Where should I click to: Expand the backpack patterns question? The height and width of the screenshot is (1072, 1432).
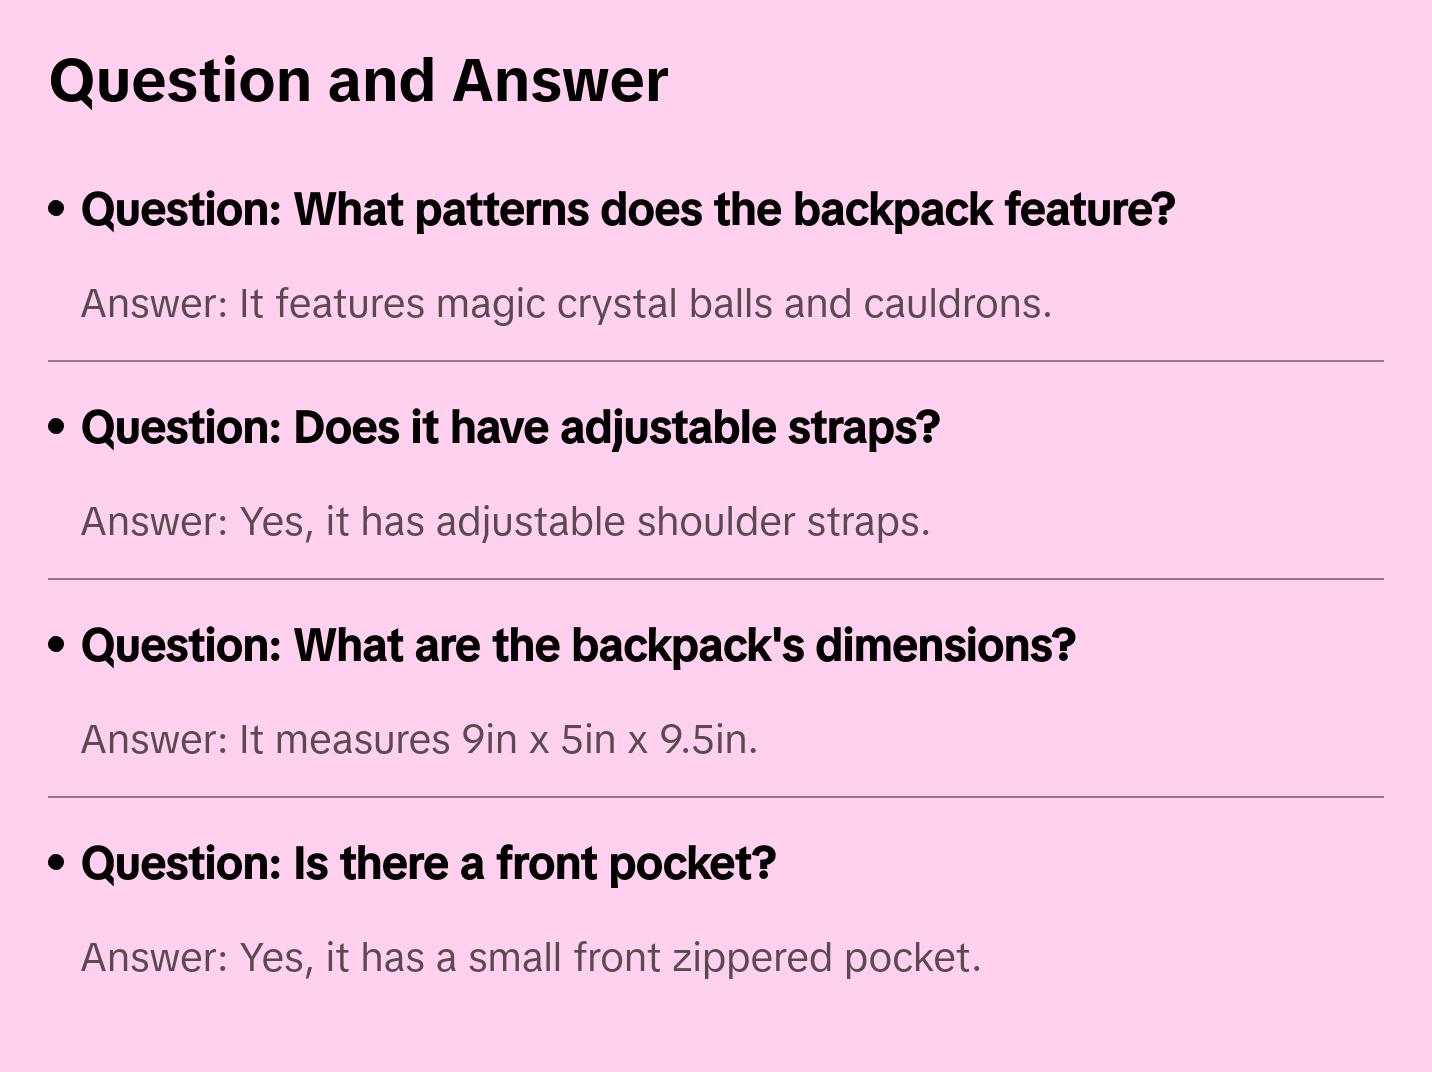click(x=627, y=210)
